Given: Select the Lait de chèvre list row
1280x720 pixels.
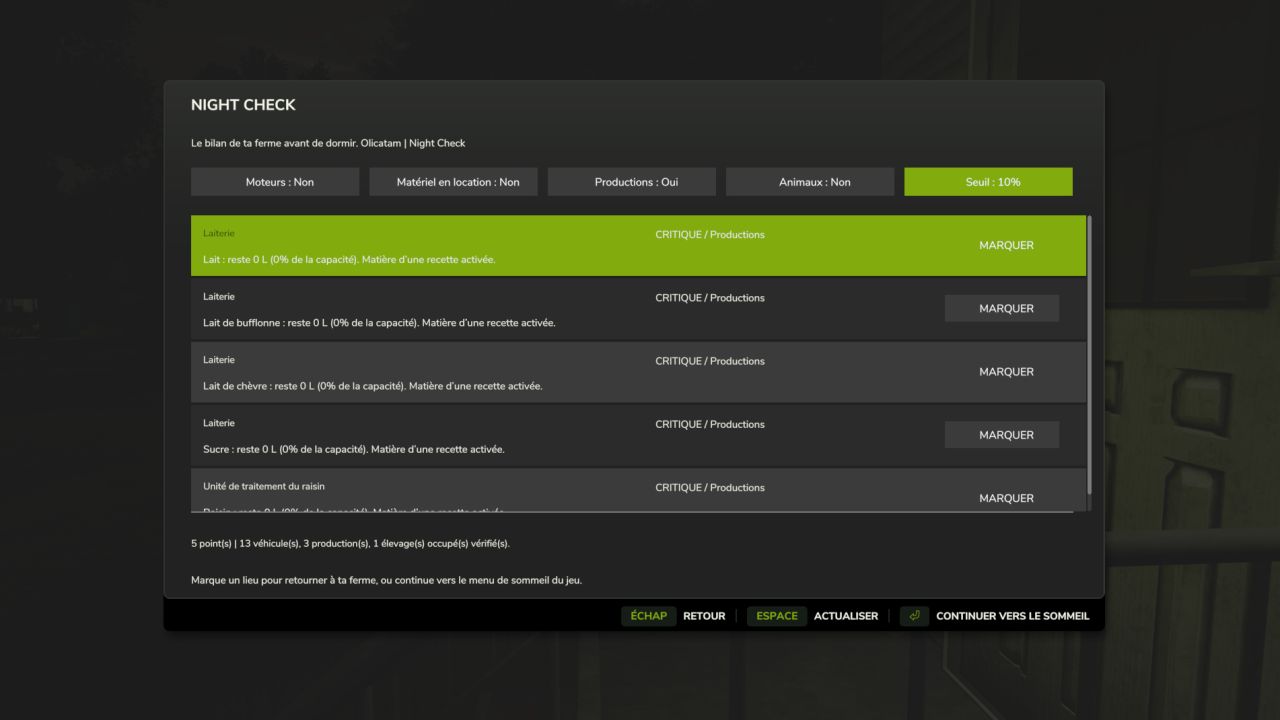Looking at the screenshot, I should click(x=638, y=372).
